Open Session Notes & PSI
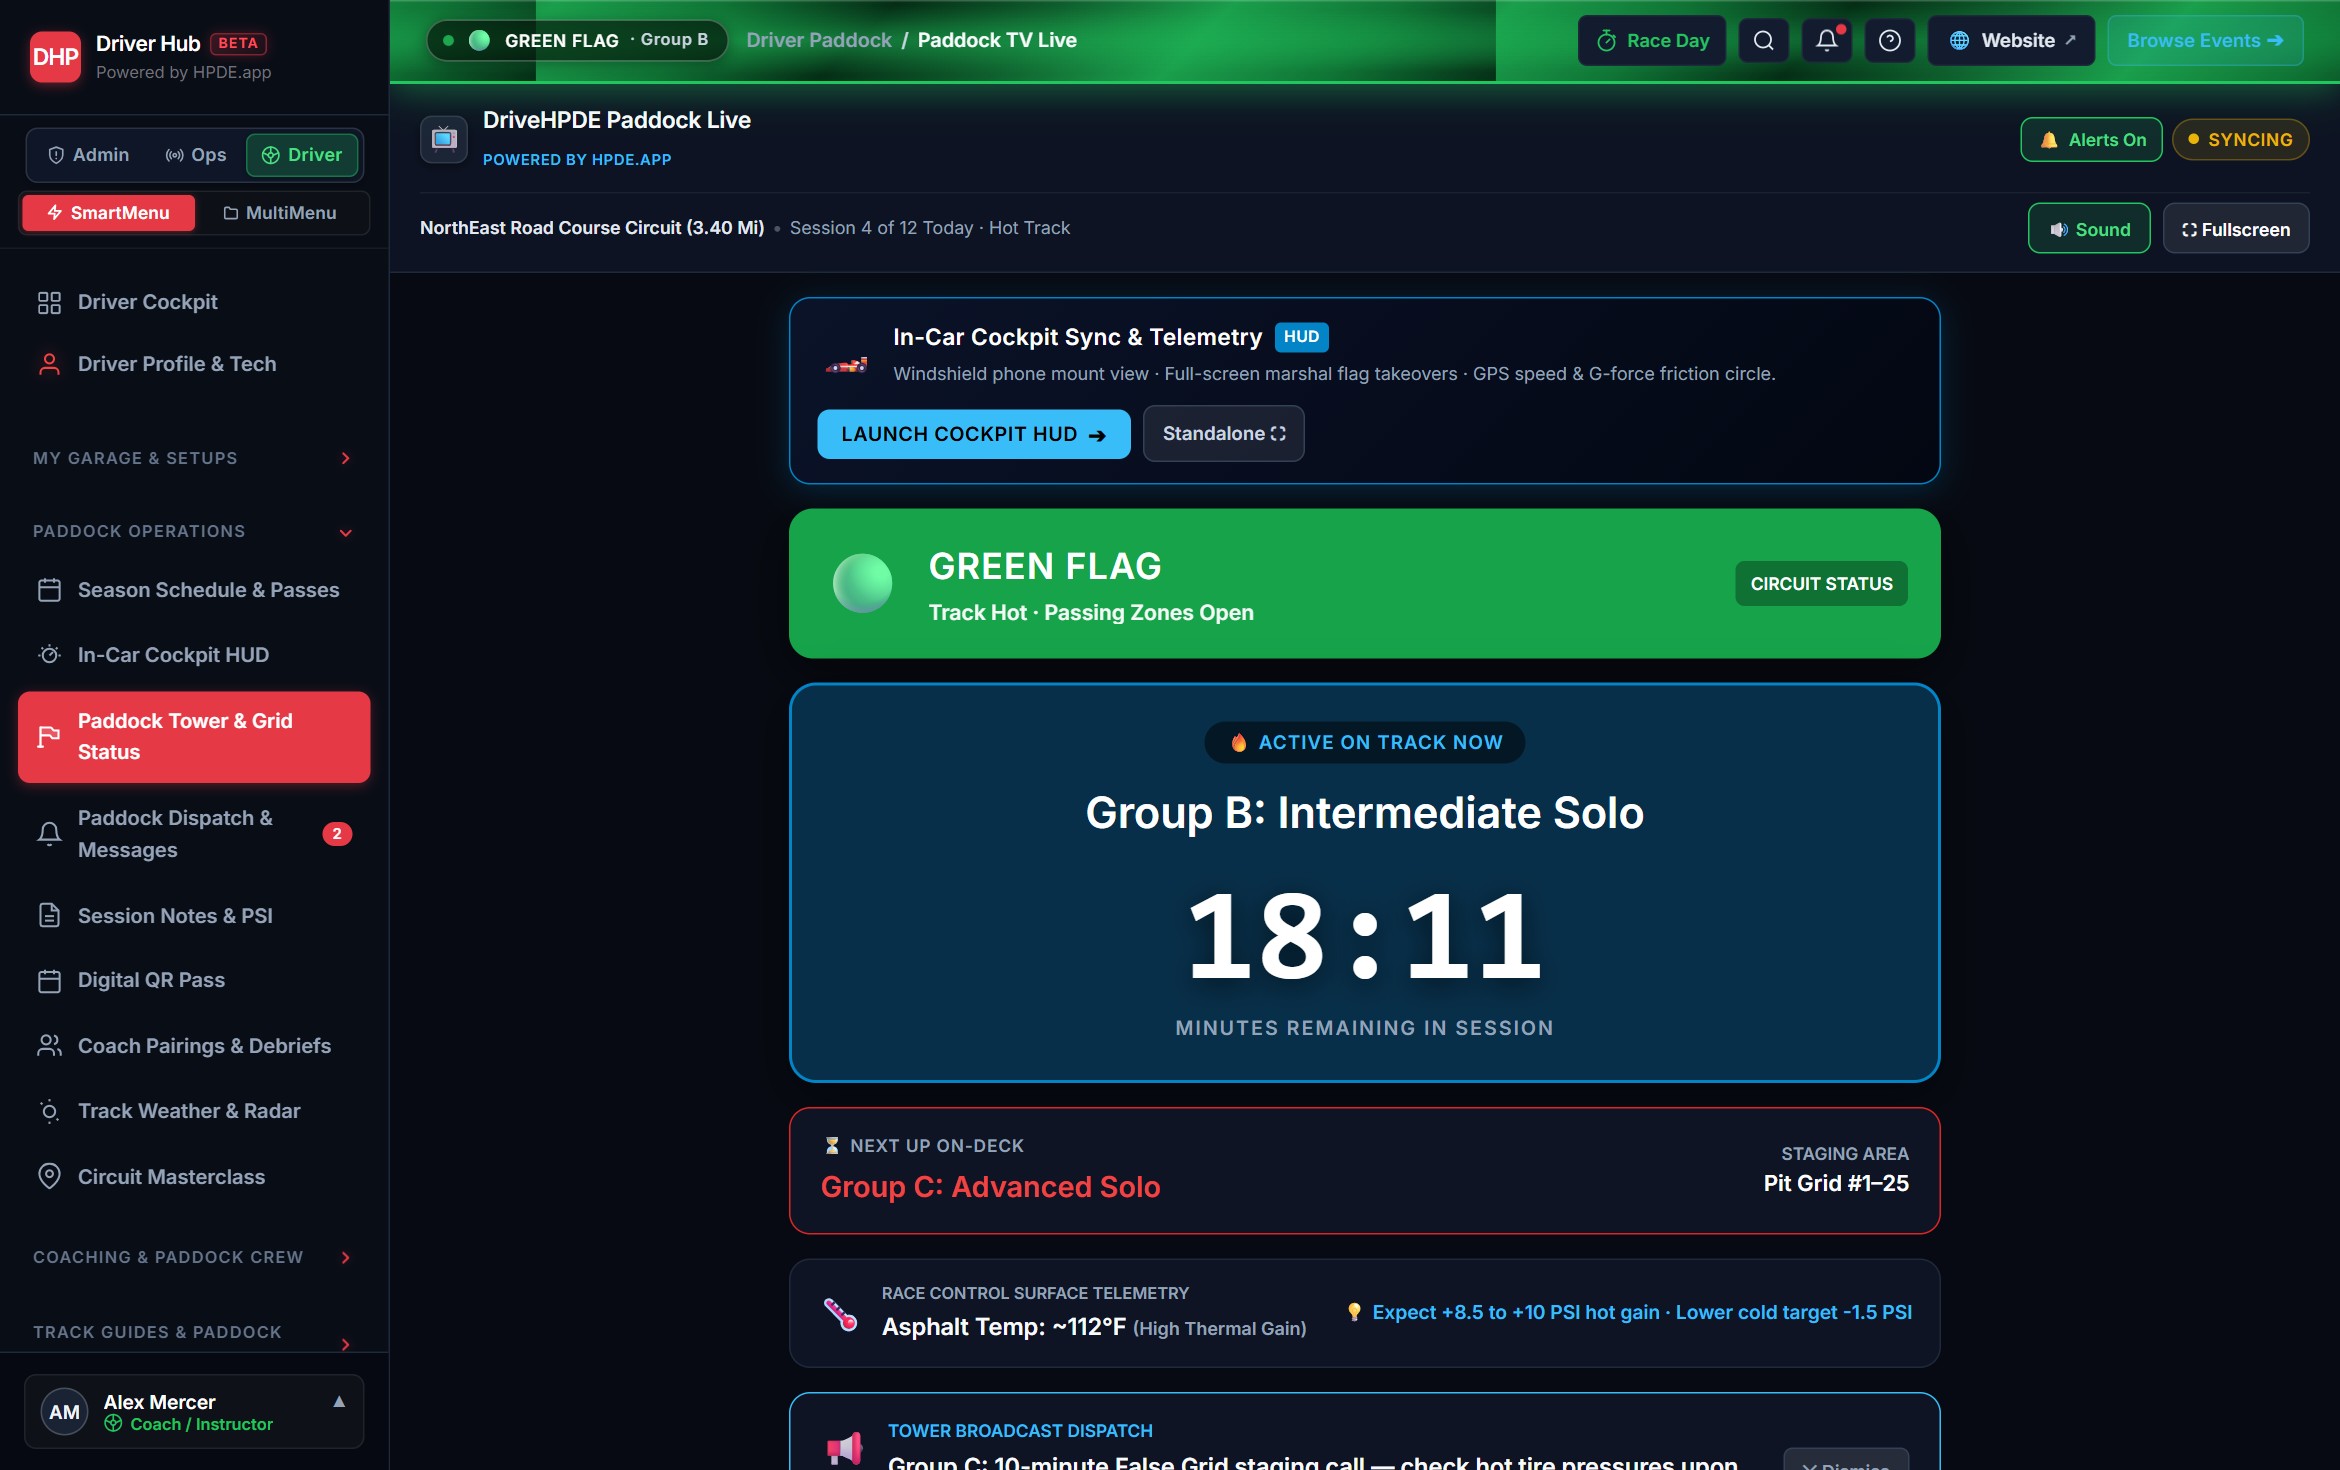 pos(194,916)
